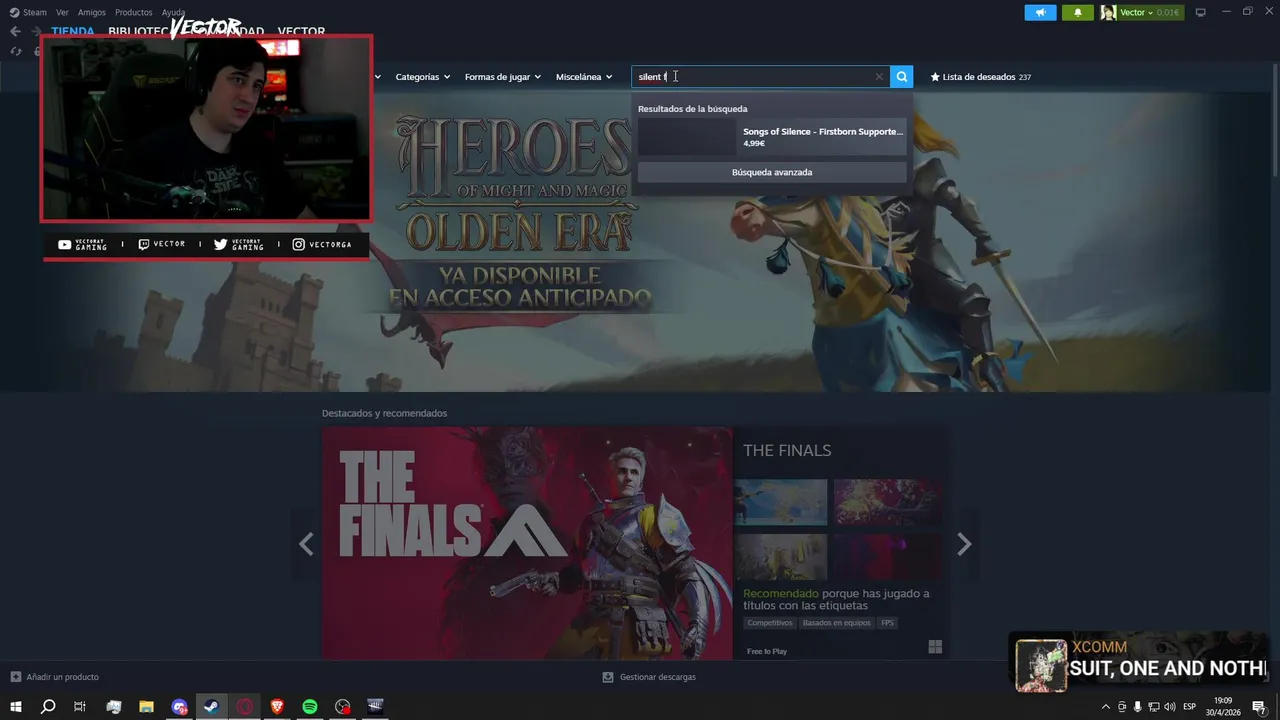This screenshot has height=720, width=1280.
Task: Click Añadir un producto
Action: [x=54, y=677]
